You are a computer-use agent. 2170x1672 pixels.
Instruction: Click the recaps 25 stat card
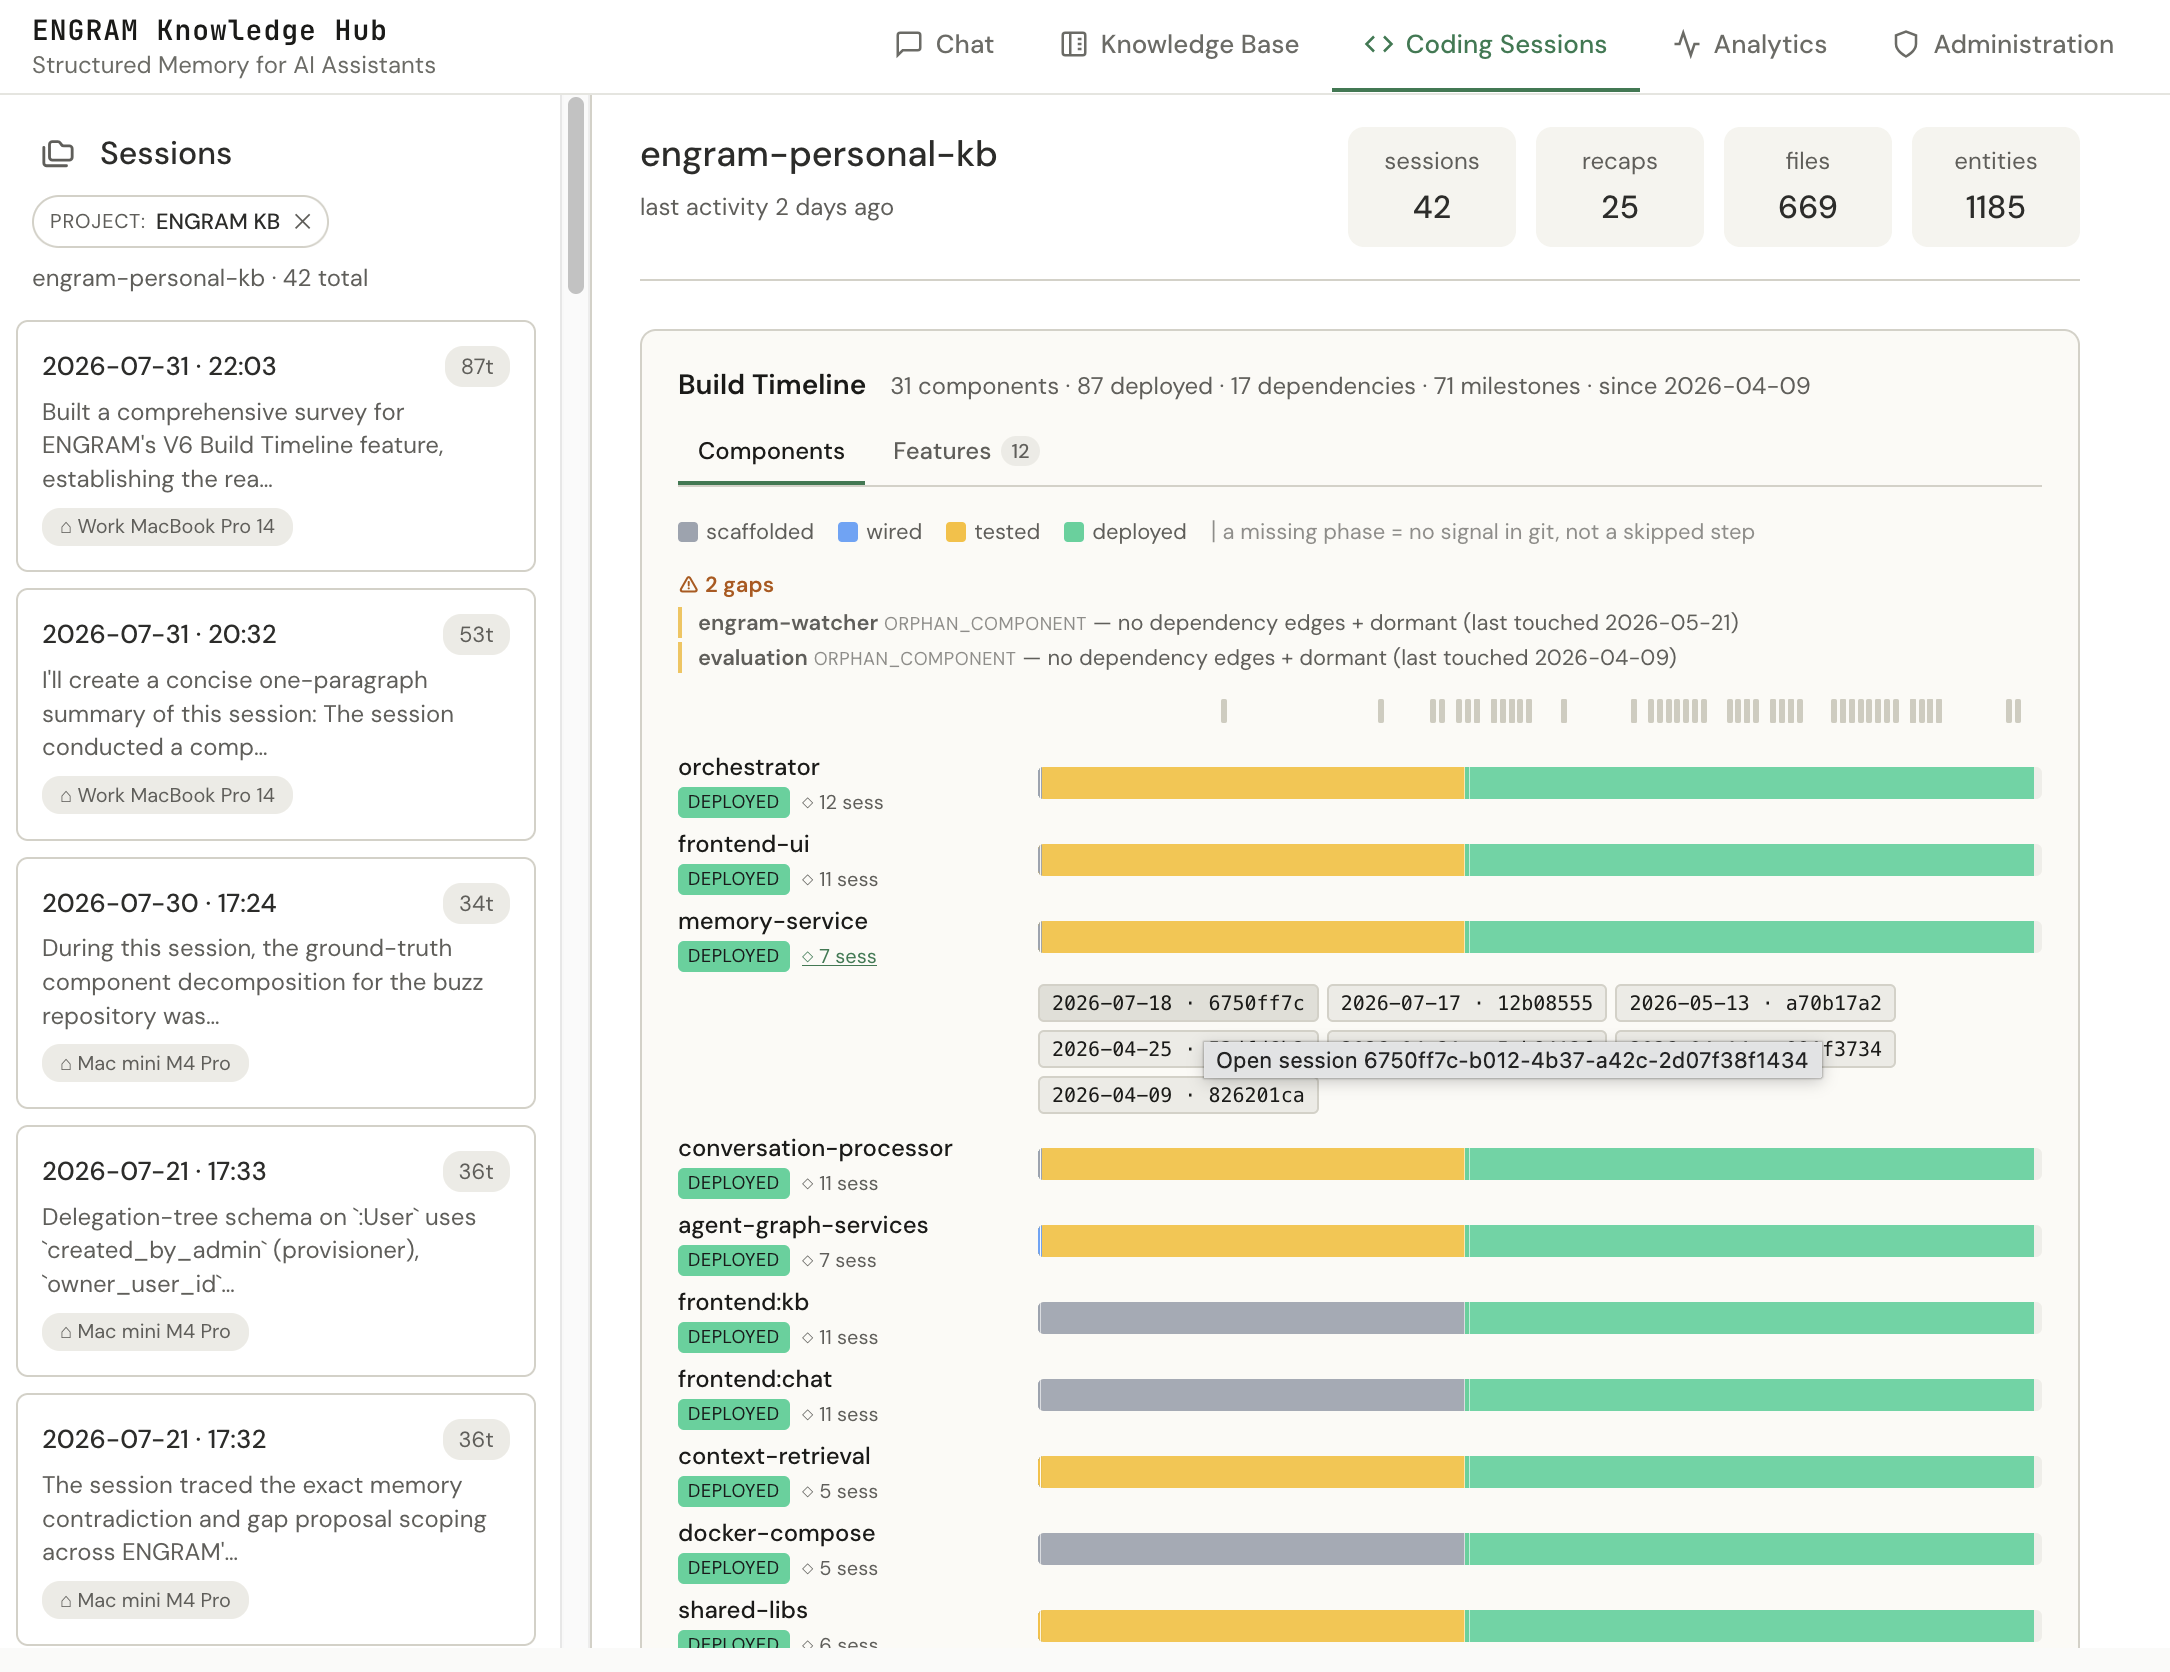tap(1619, 187)
